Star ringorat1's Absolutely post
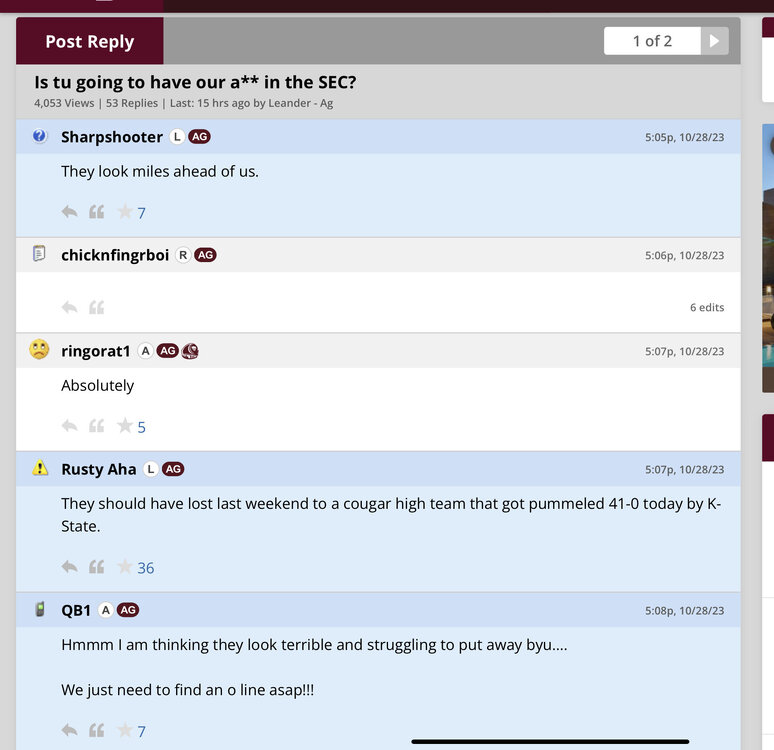 125,426
